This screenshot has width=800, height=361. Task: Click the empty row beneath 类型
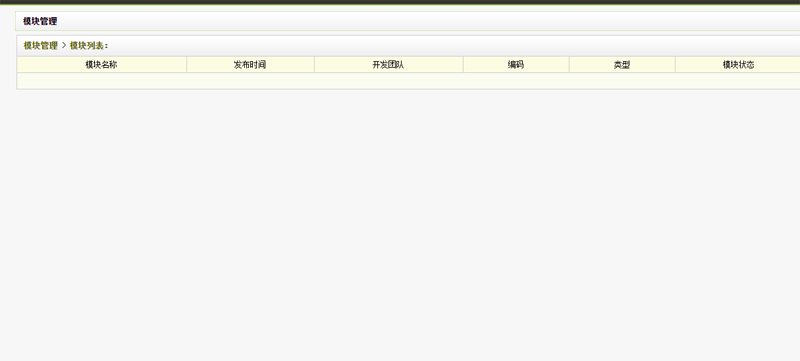coord(622,81)
